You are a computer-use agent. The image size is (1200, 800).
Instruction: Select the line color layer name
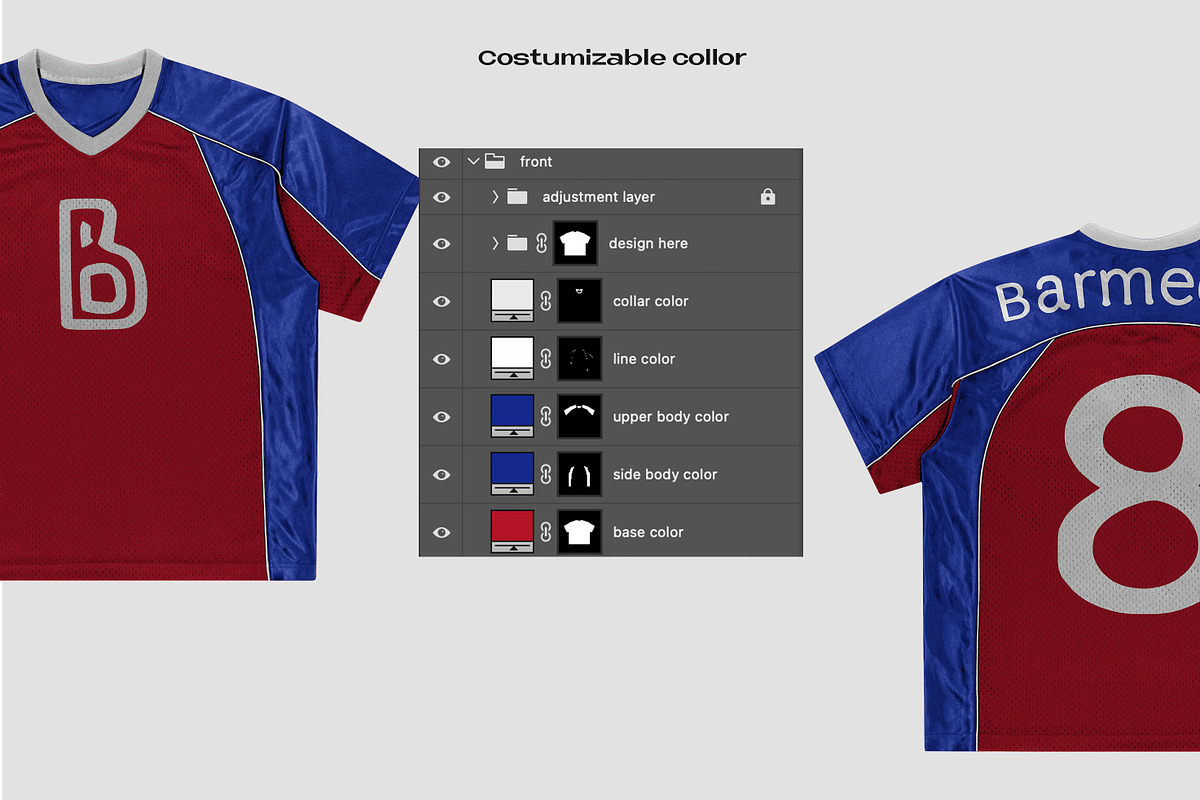pyautogui.click(x=644, y=360)
